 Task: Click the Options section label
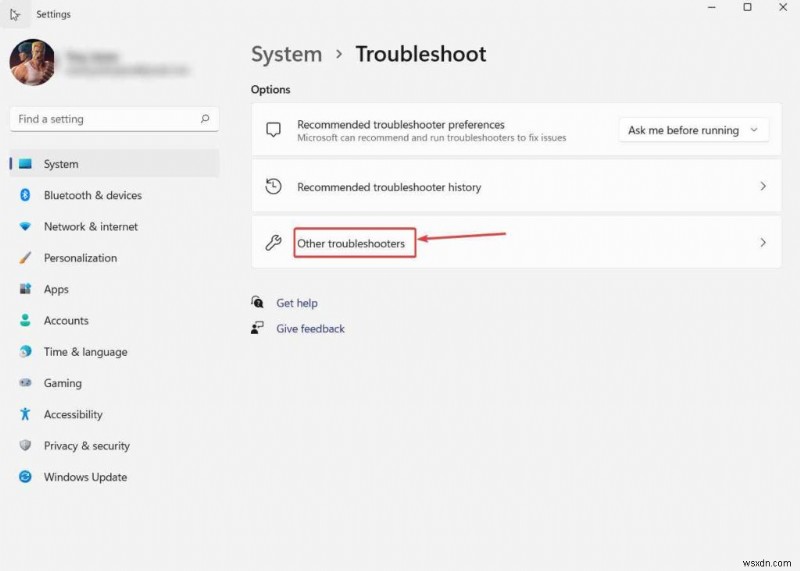click(270, 89)
